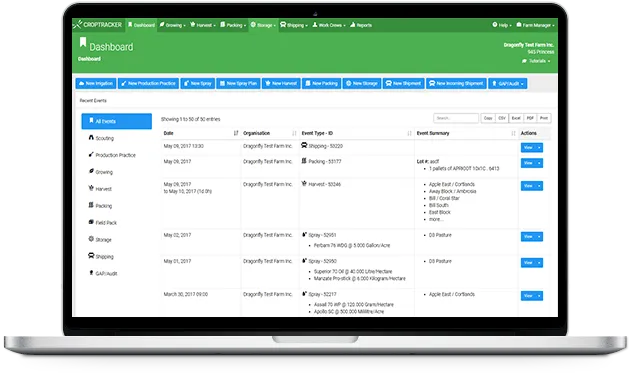This screenshot has width=632, height=378.
Task: View the Spray - 52217 event
Action: tap(528, 296)
